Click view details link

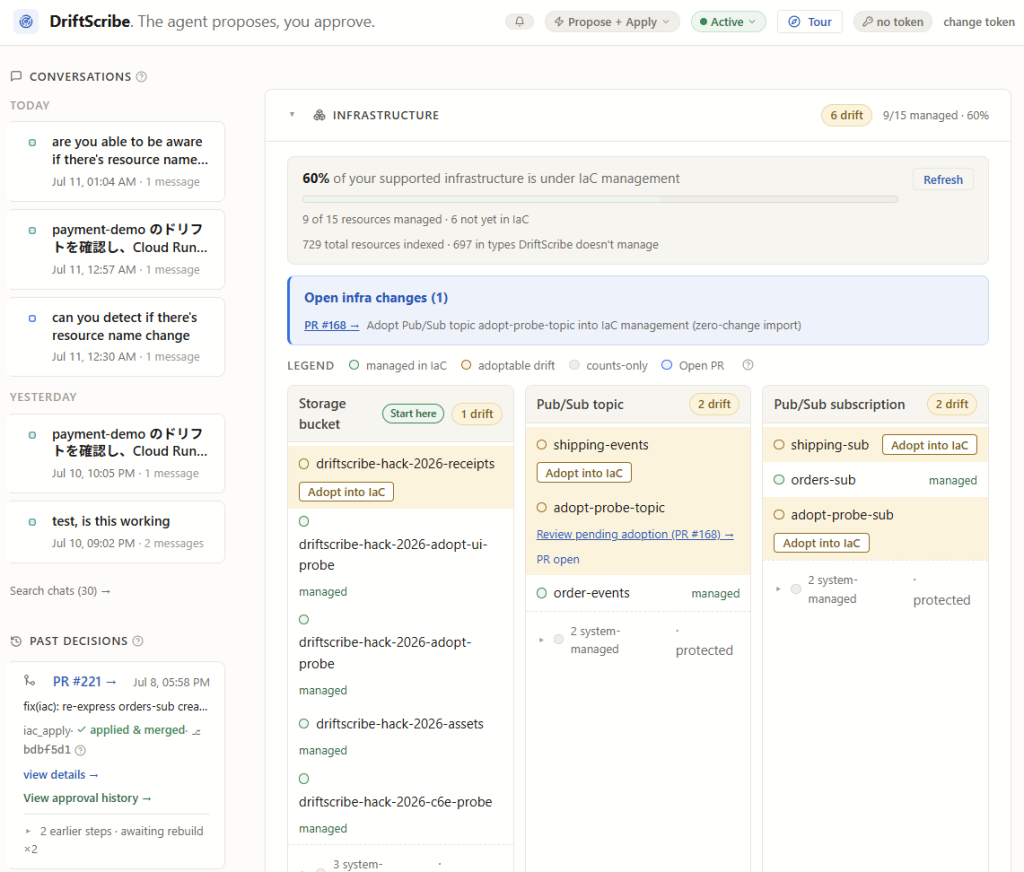61,774
